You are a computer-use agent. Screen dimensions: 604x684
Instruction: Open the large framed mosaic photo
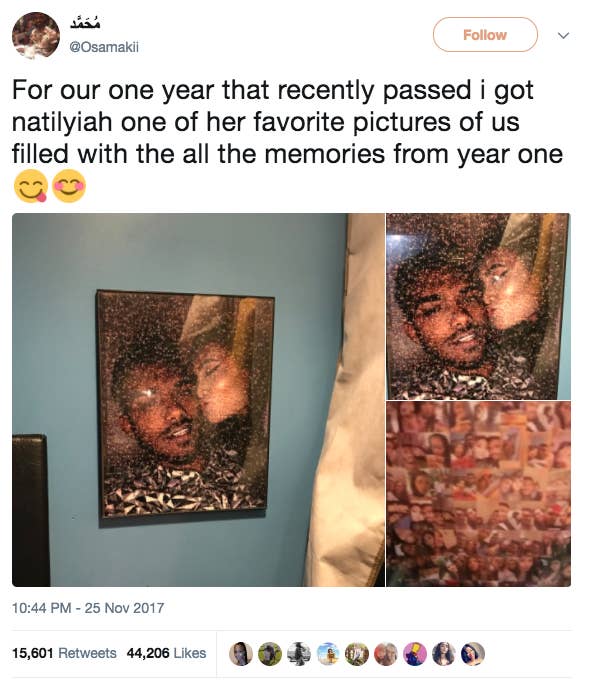tap(198, 400)
